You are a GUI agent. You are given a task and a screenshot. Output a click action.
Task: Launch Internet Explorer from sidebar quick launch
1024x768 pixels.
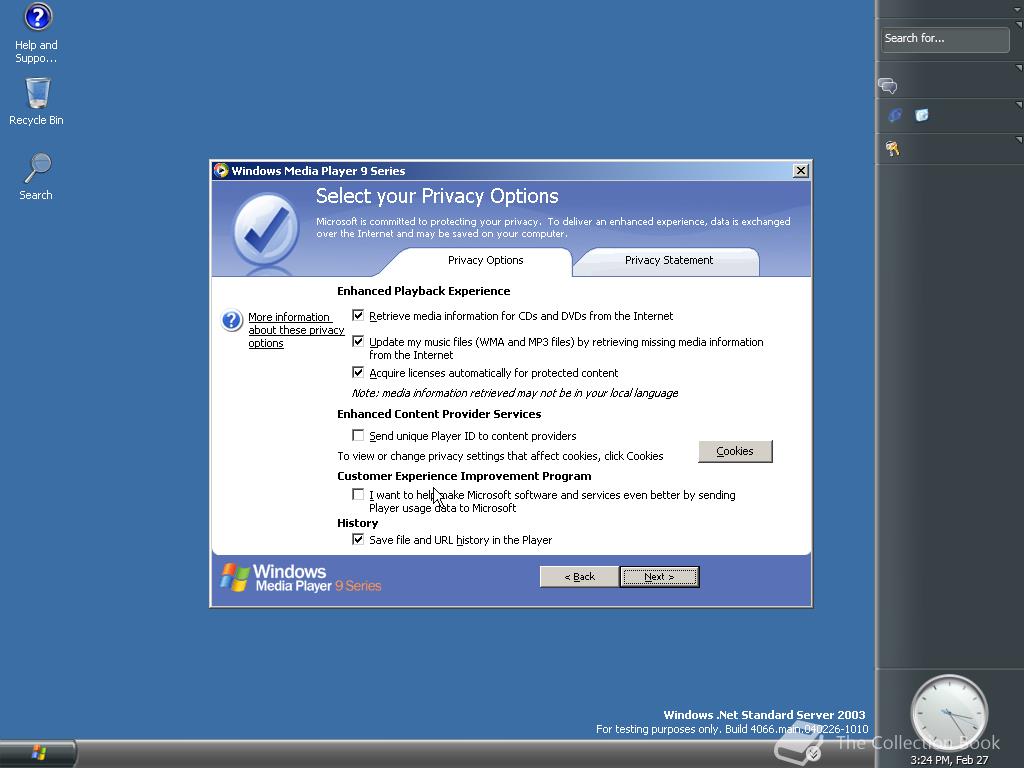point(895,116)
